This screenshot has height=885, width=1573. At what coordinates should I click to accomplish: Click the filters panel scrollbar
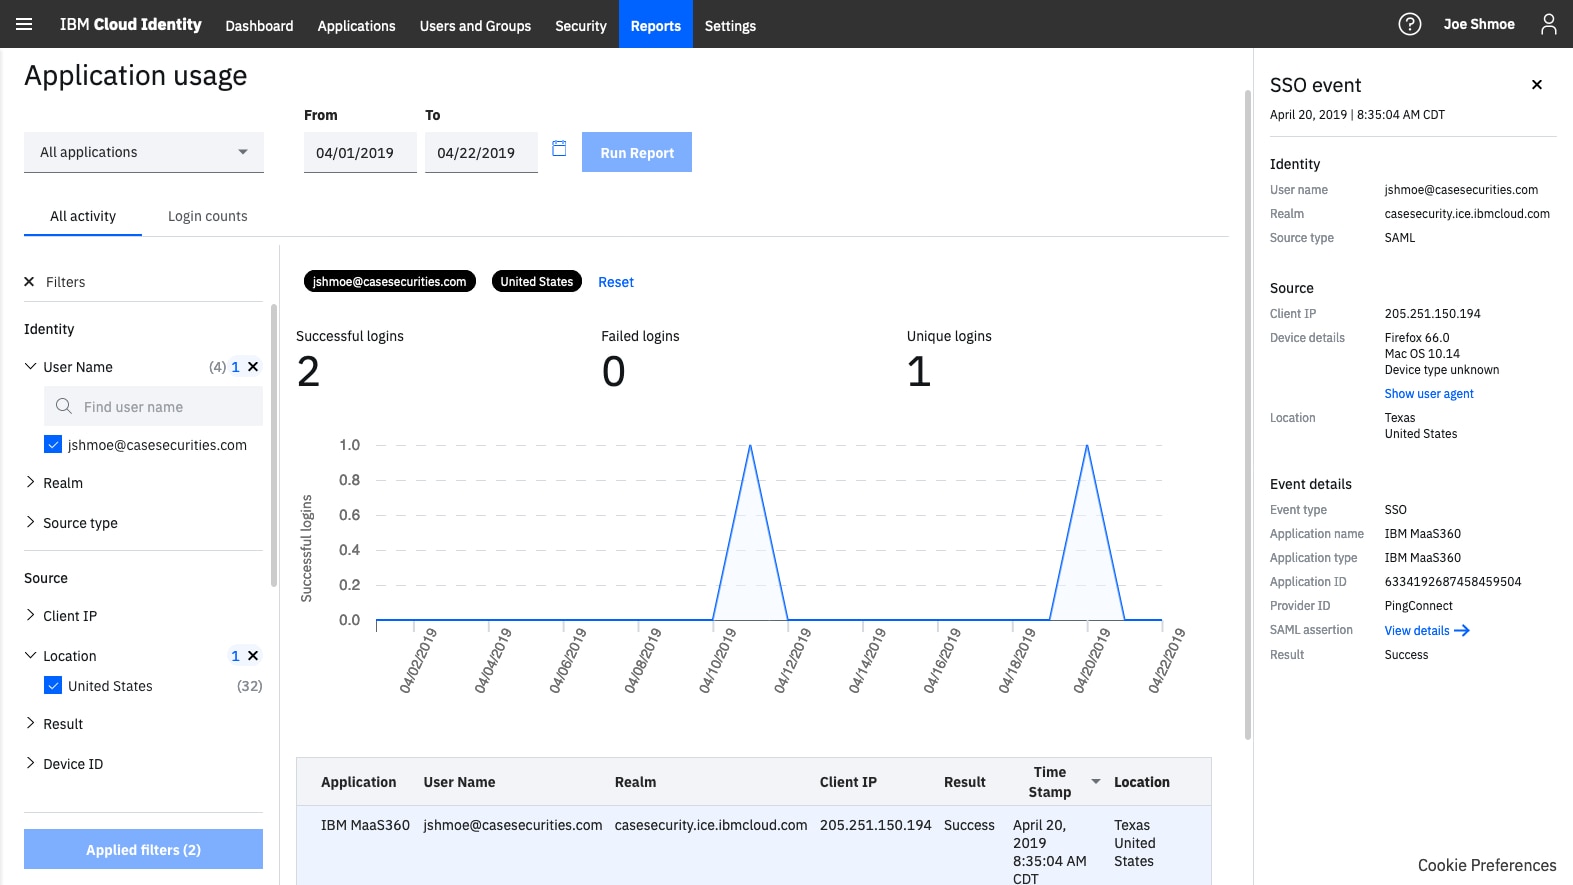tap(273, 445)
